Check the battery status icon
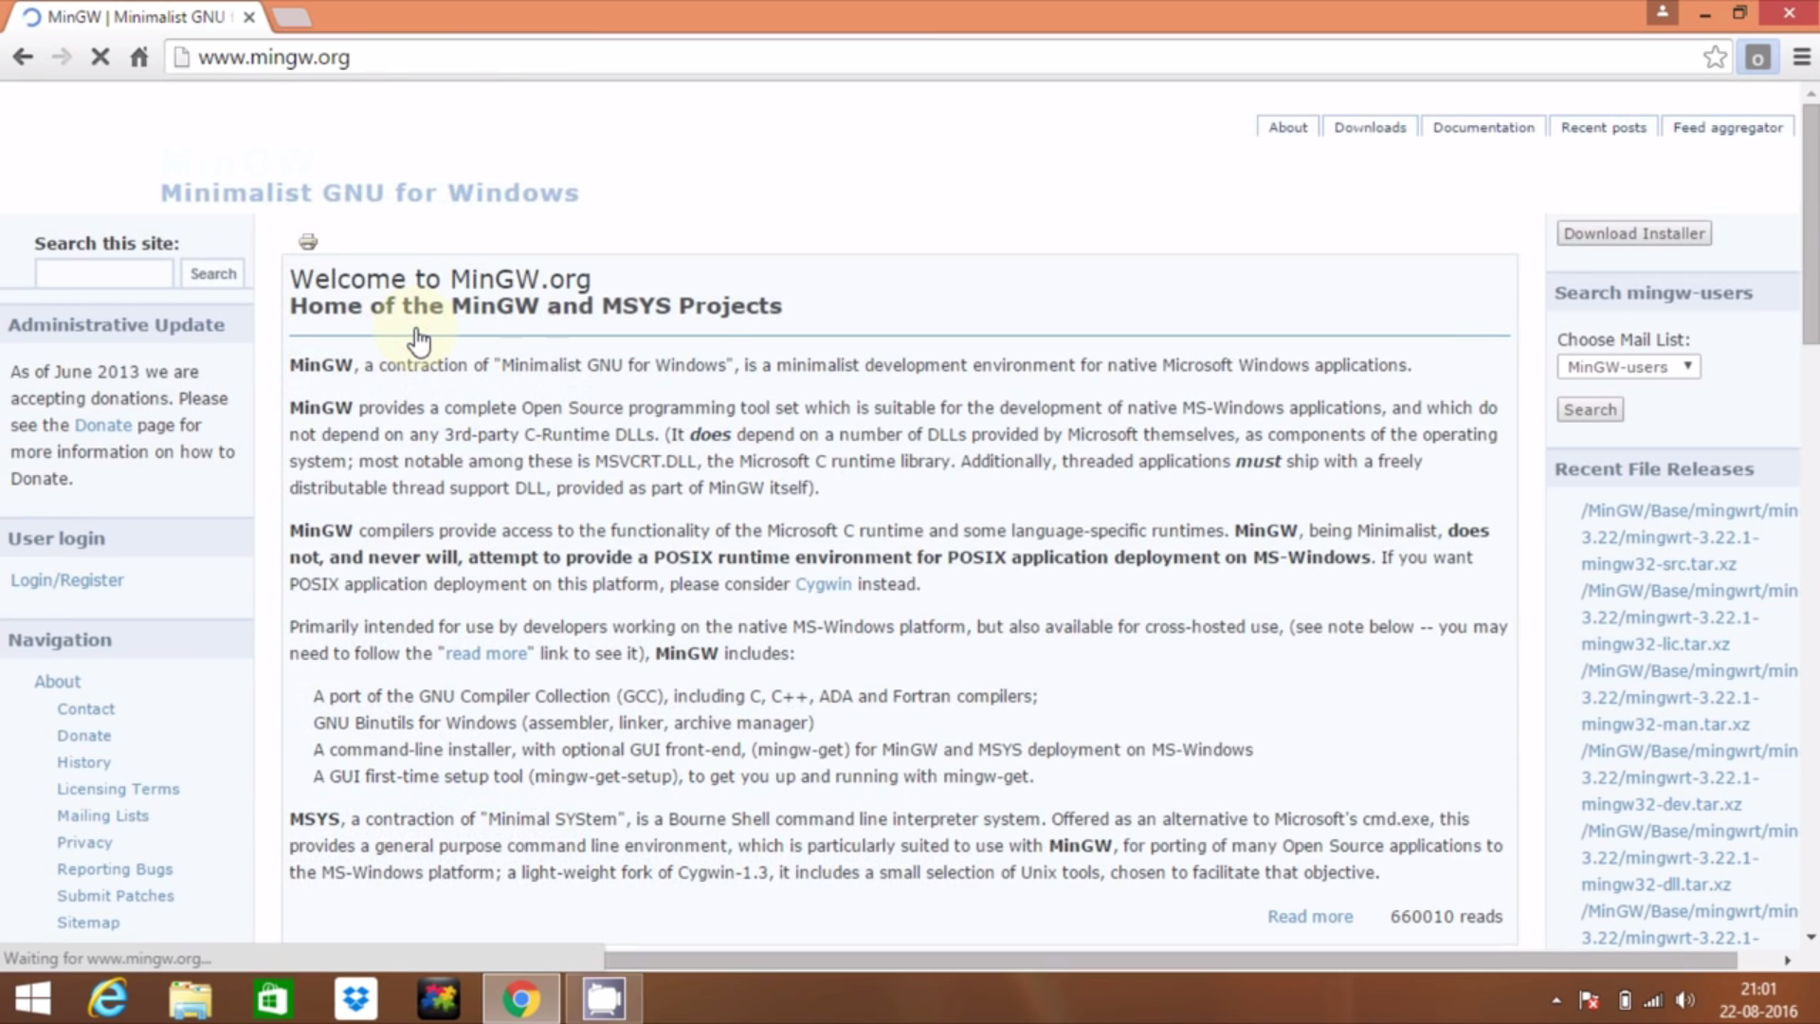The image size is (1820, 1024). 1624,1000
